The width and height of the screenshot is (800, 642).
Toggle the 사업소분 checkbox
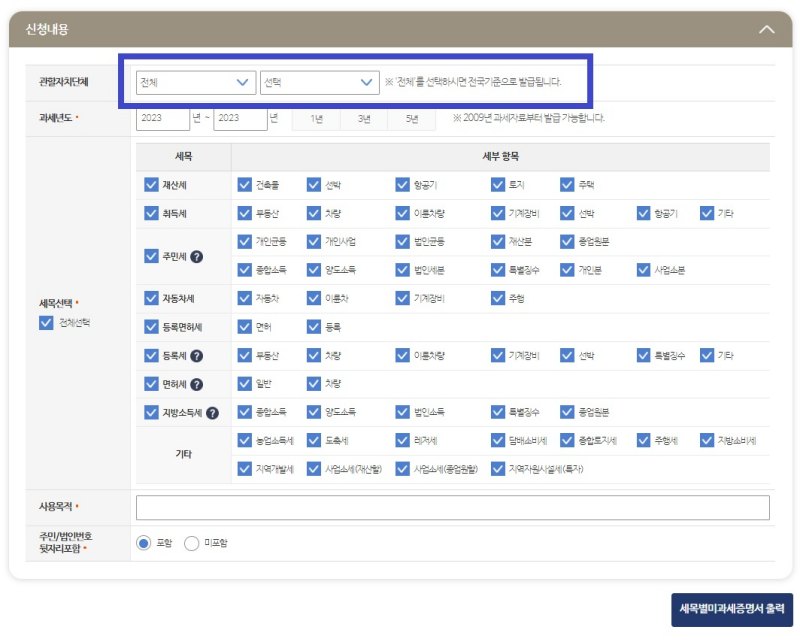pos(643,270)
